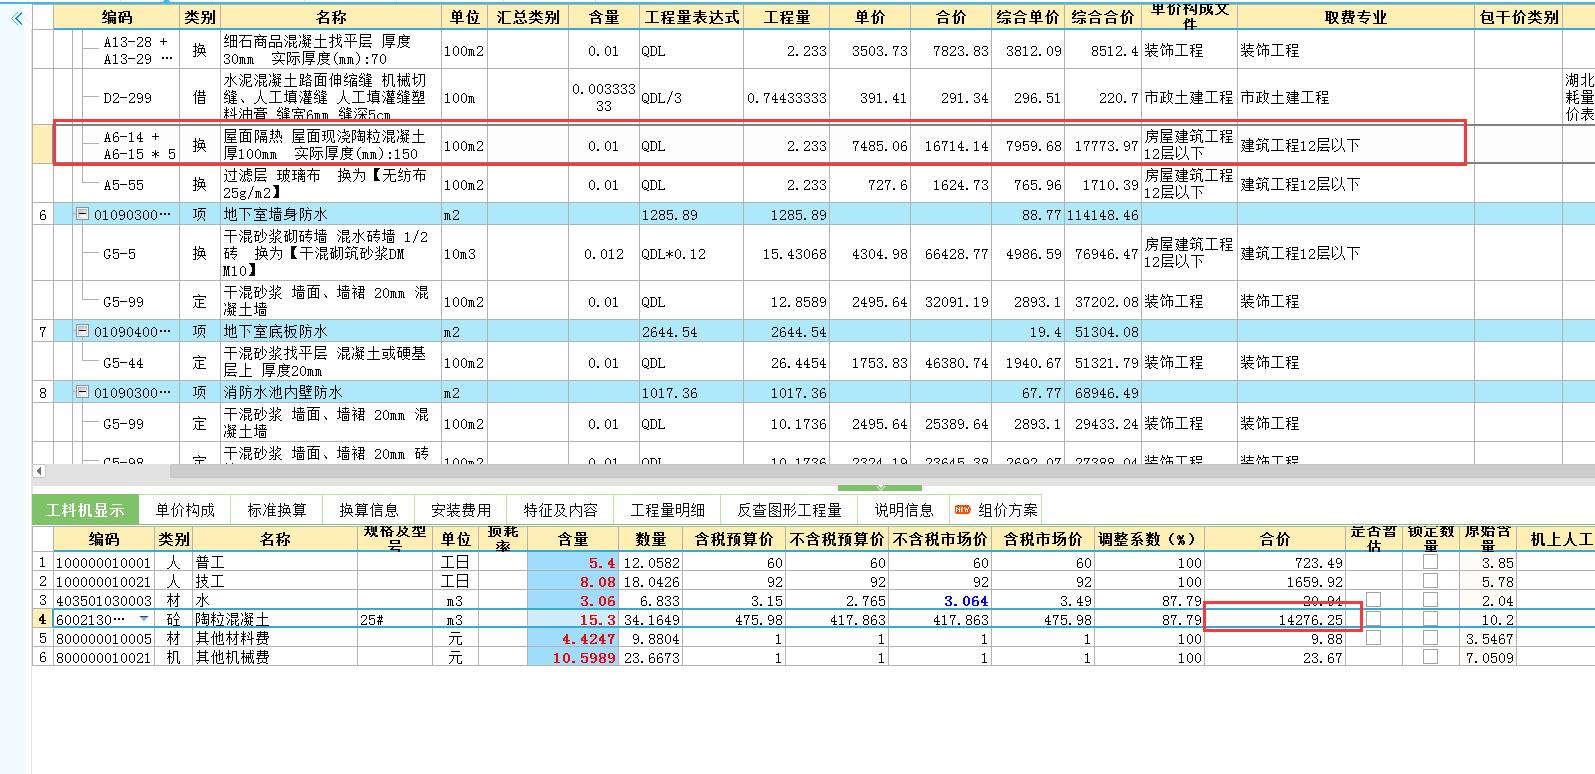Click the 合价 cell 14276.25

1275,619
